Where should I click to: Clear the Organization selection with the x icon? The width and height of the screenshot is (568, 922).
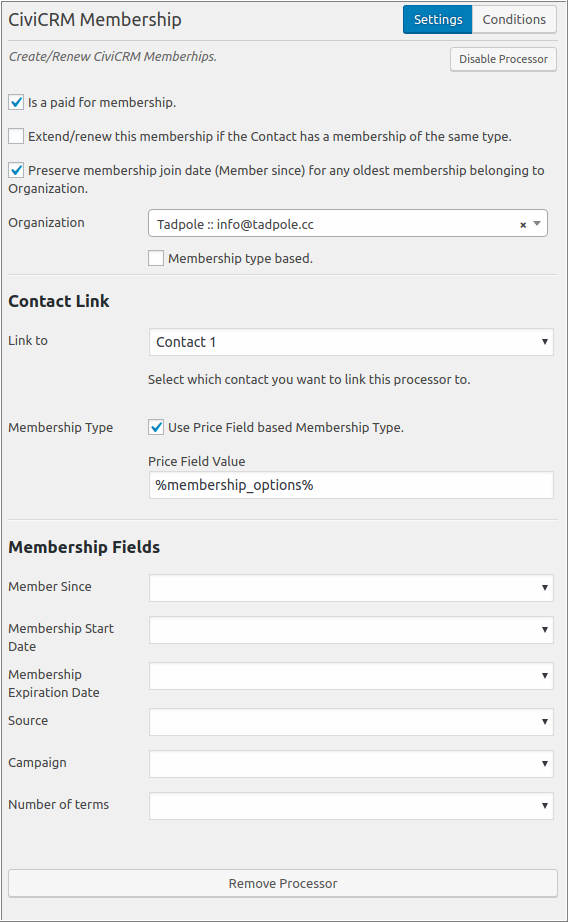coord(523,225)
